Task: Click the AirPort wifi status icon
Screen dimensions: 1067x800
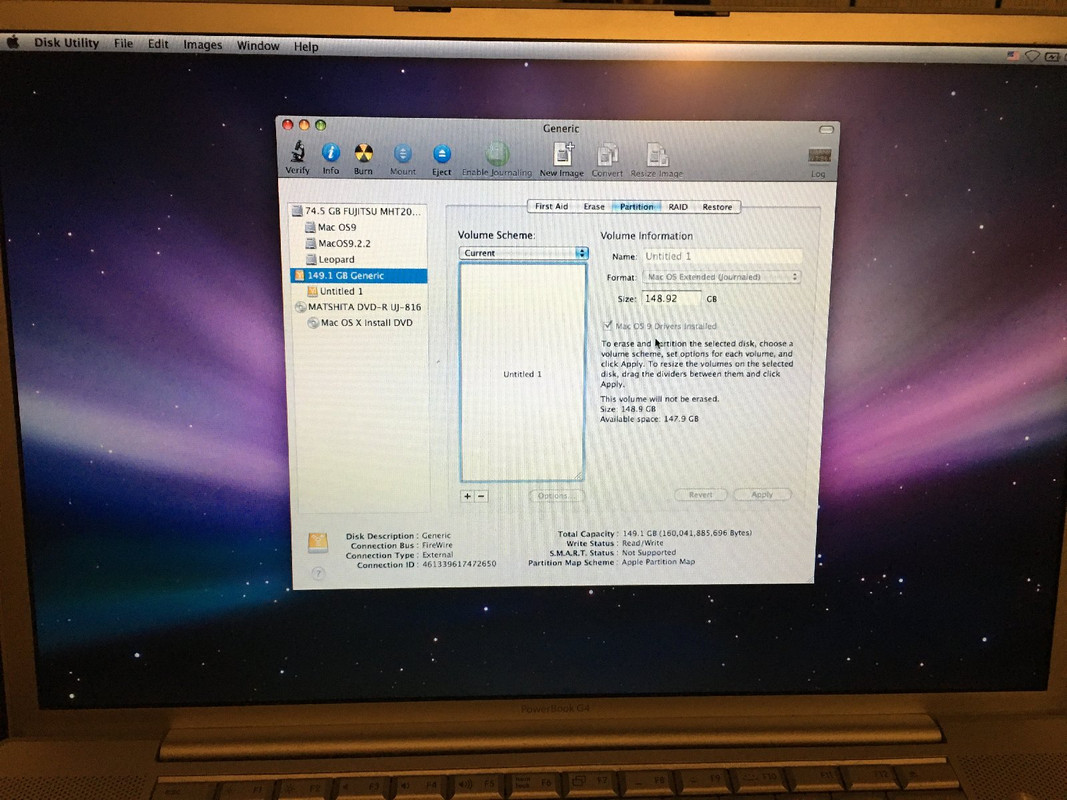Action: tap(1032, 56)
